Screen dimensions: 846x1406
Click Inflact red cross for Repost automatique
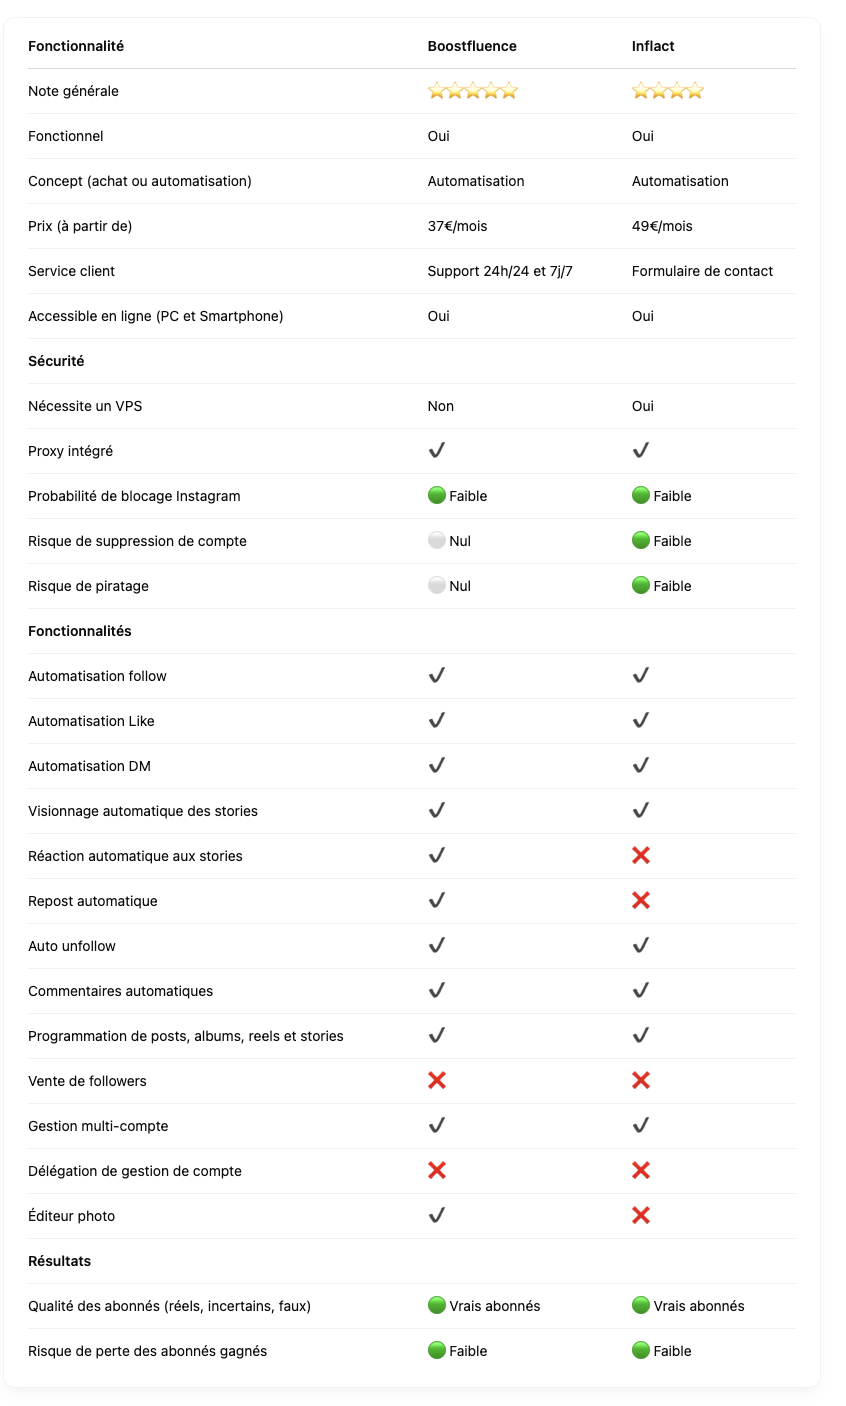pos(641,901)
